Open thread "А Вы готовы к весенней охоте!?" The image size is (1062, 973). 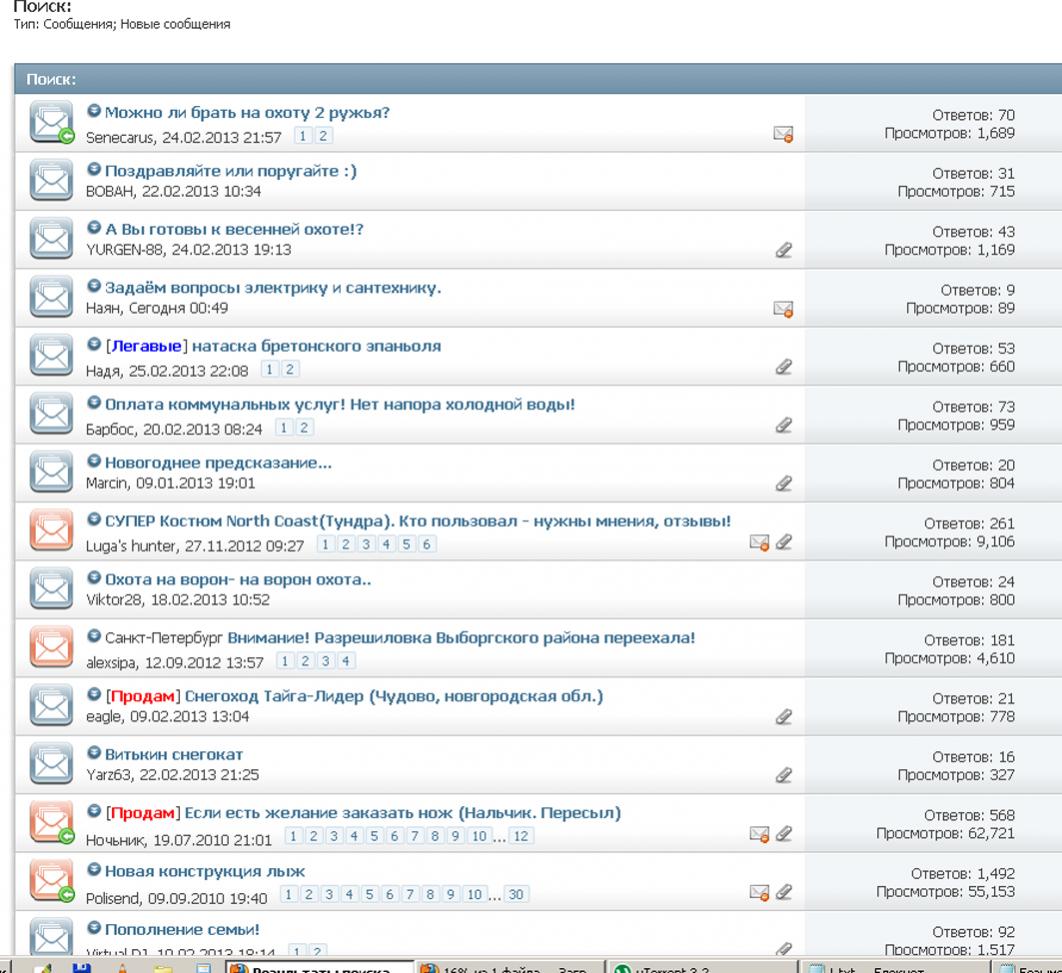pyautogui.click(x=234, y=229)
